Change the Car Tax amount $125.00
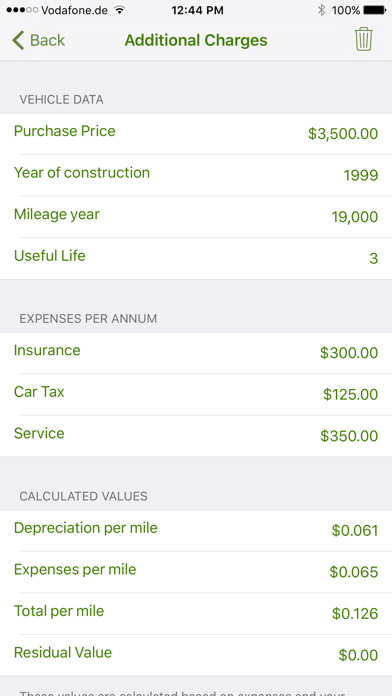The image size is (392, 696). point(350,395)
